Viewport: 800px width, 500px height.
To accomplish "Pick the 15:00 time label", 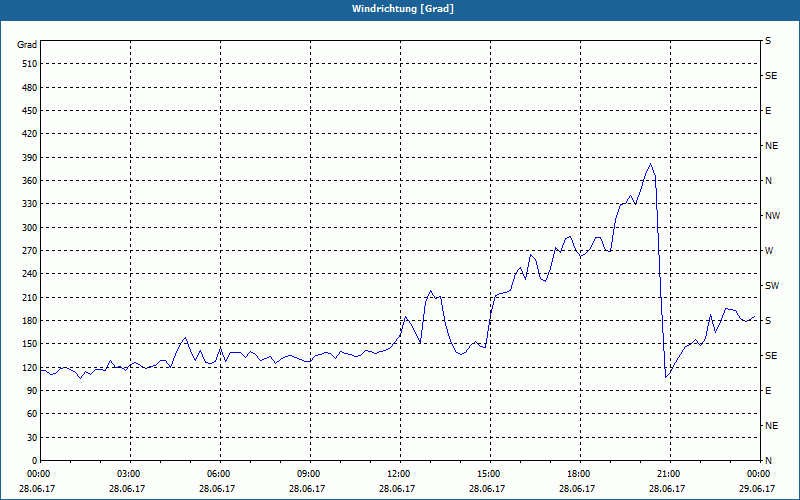I will (x=490, y=474).
